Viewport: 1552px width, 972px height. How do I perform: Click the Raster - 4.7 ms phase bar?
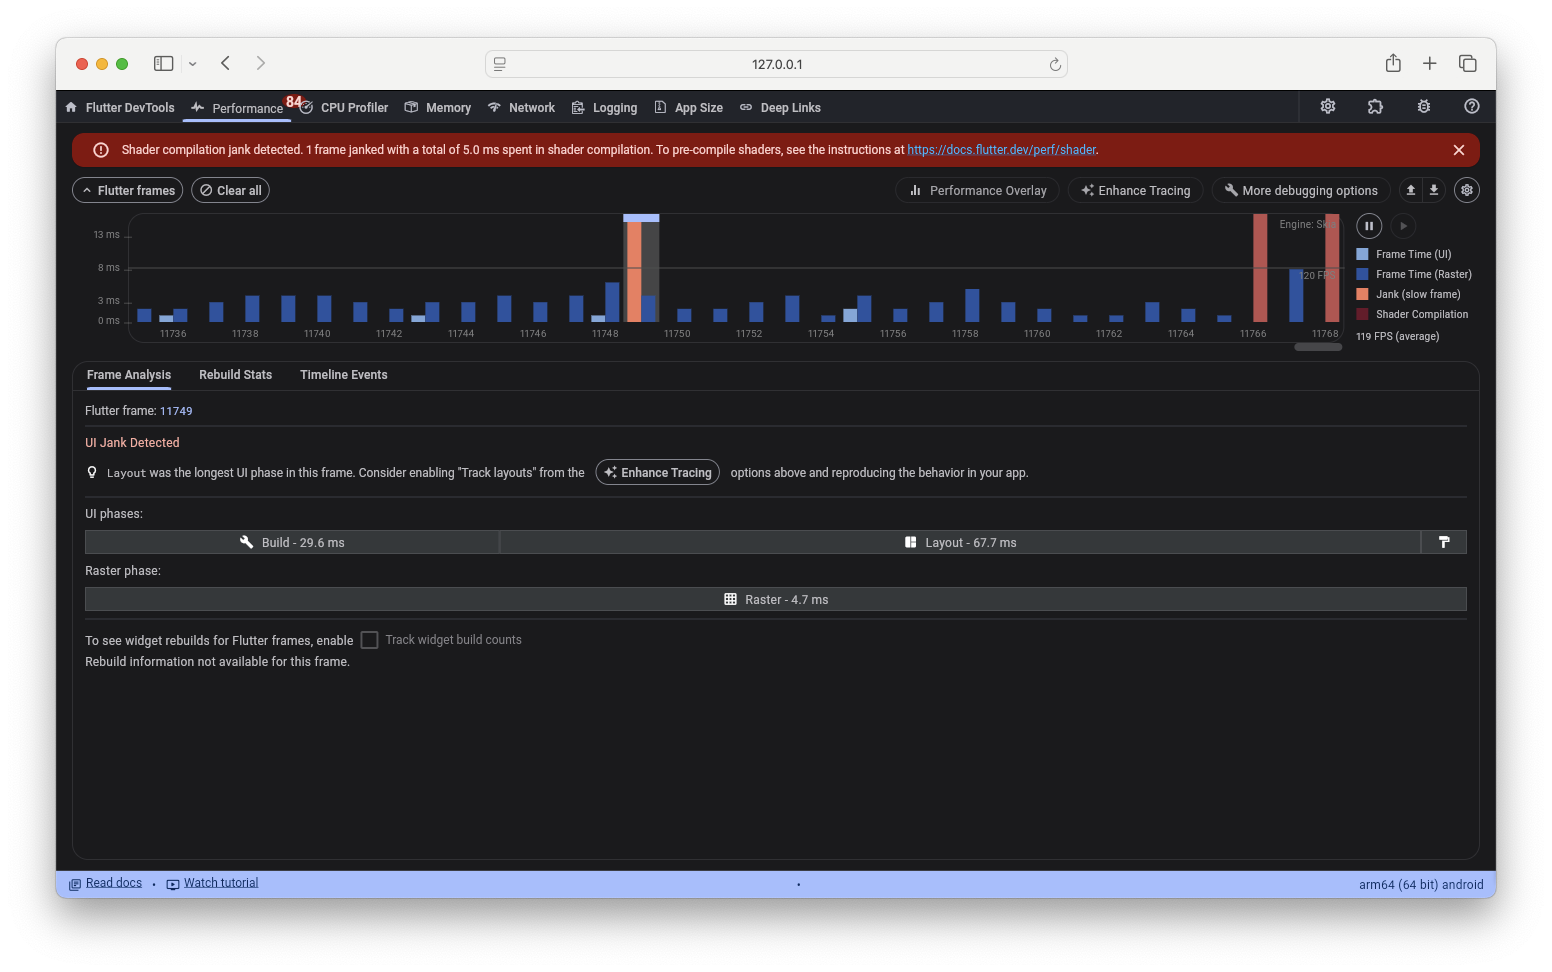pos(776,599)
